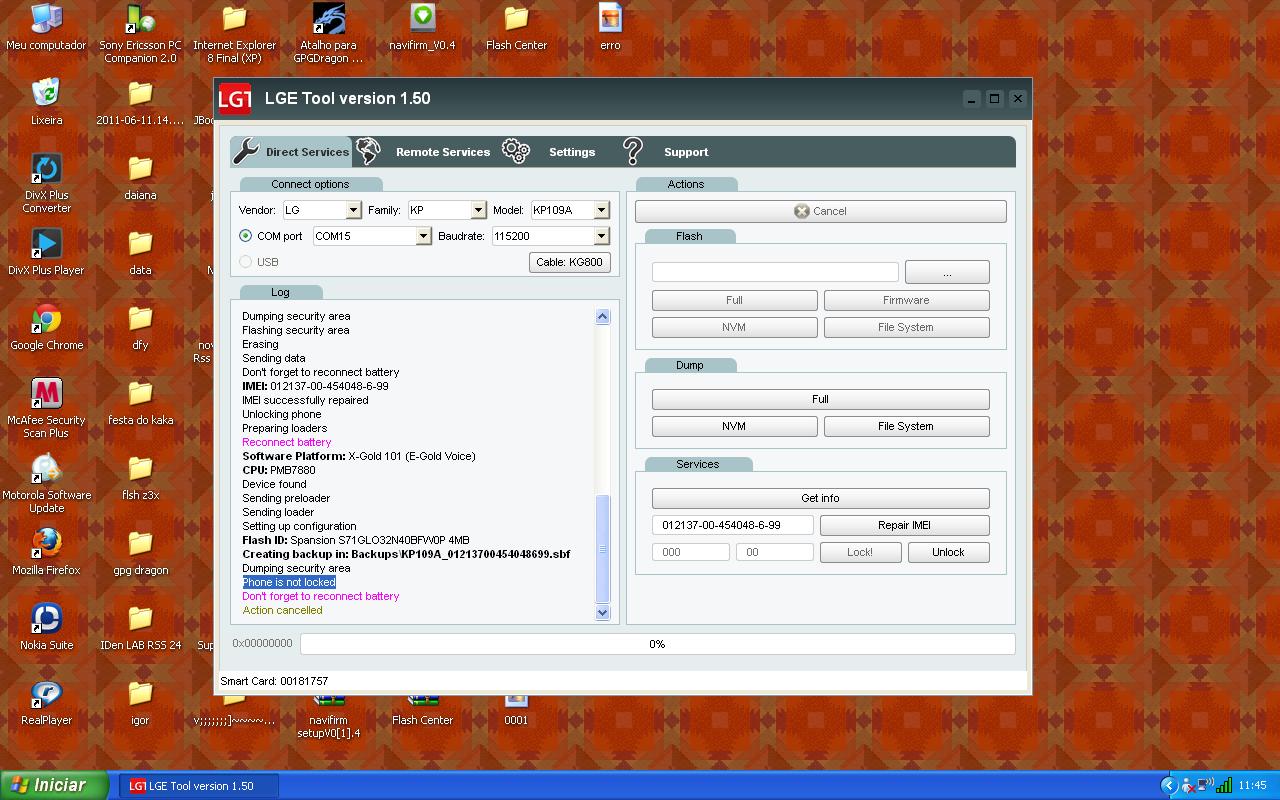Open the erro file icon
This screenshot has width=1280, height=800.
pyautogui.click(x=610, y=27)
